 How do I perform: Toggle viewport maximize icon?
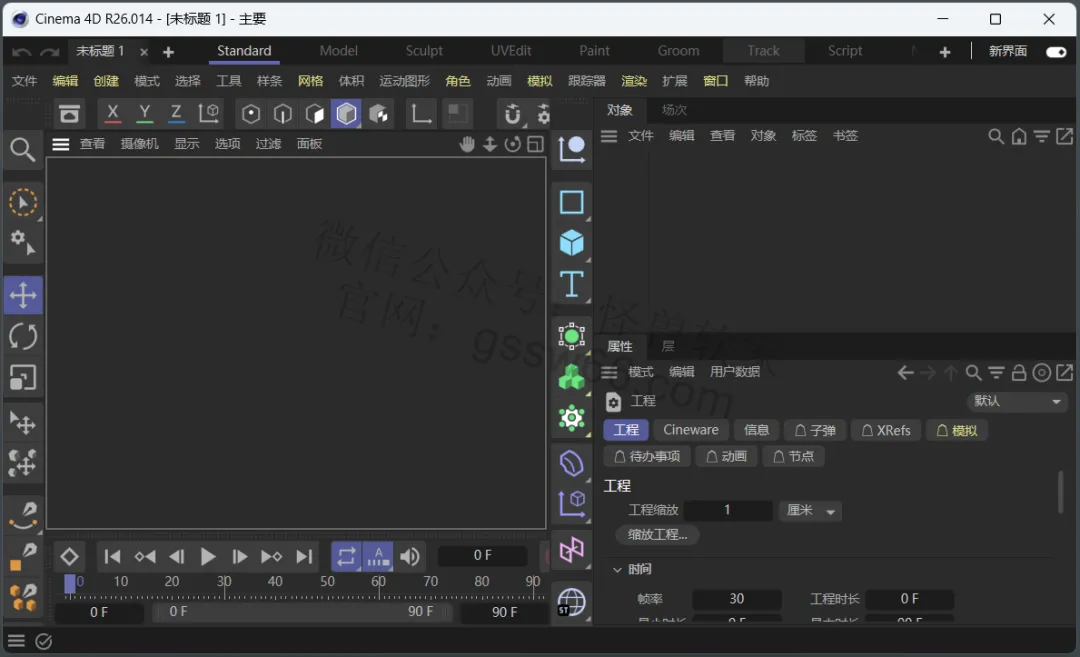pyautogui.click(x=535, y=144)
